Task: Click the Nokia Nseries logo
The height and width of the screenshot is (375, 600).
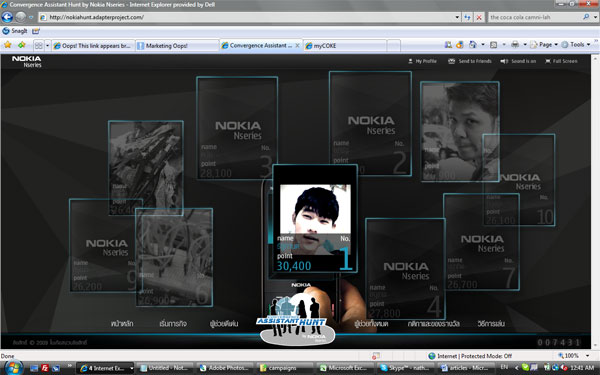Action: tap(27, 61)
